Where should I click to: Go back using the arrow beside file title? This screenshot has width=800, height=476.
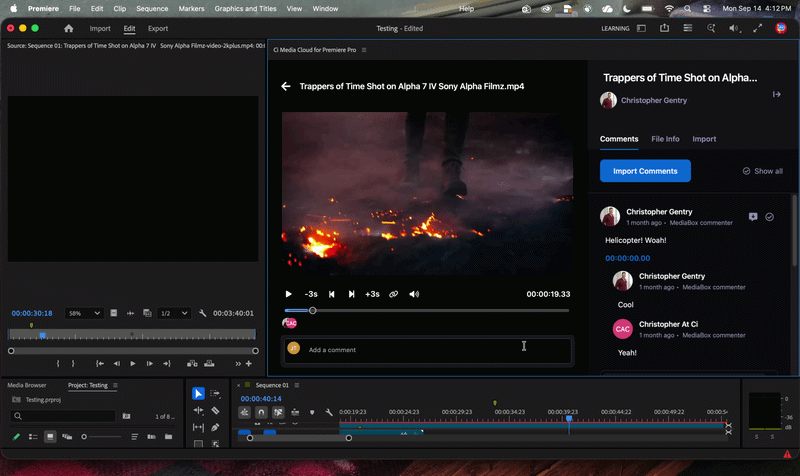click(x=286, y=86)
